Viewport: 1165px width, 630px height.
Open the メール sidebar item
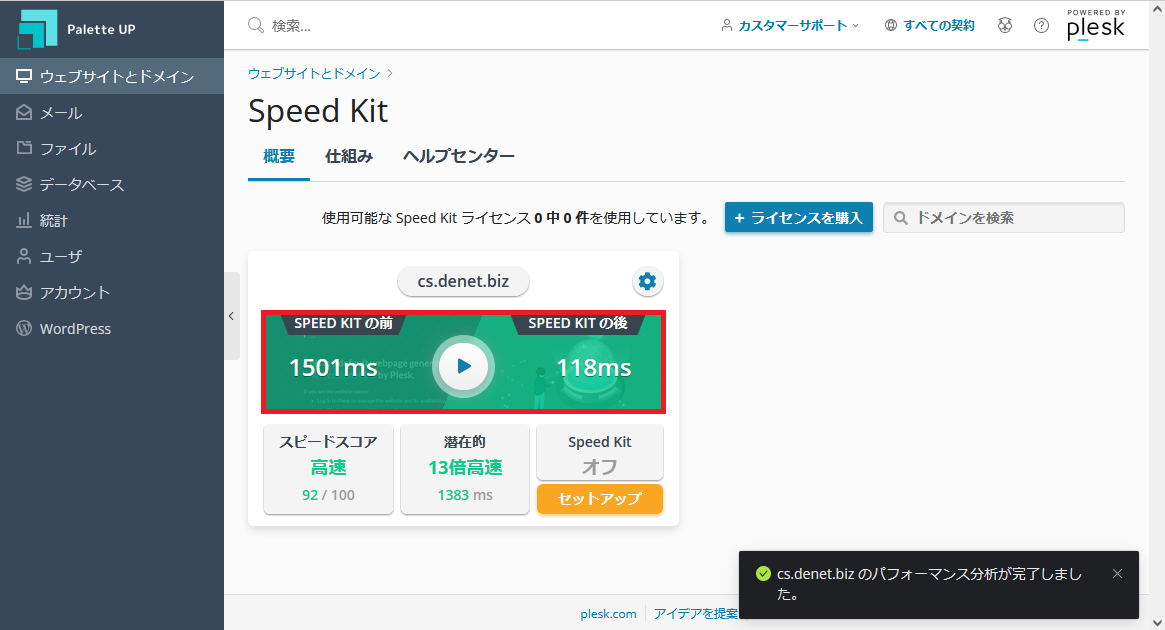[111, 113]
